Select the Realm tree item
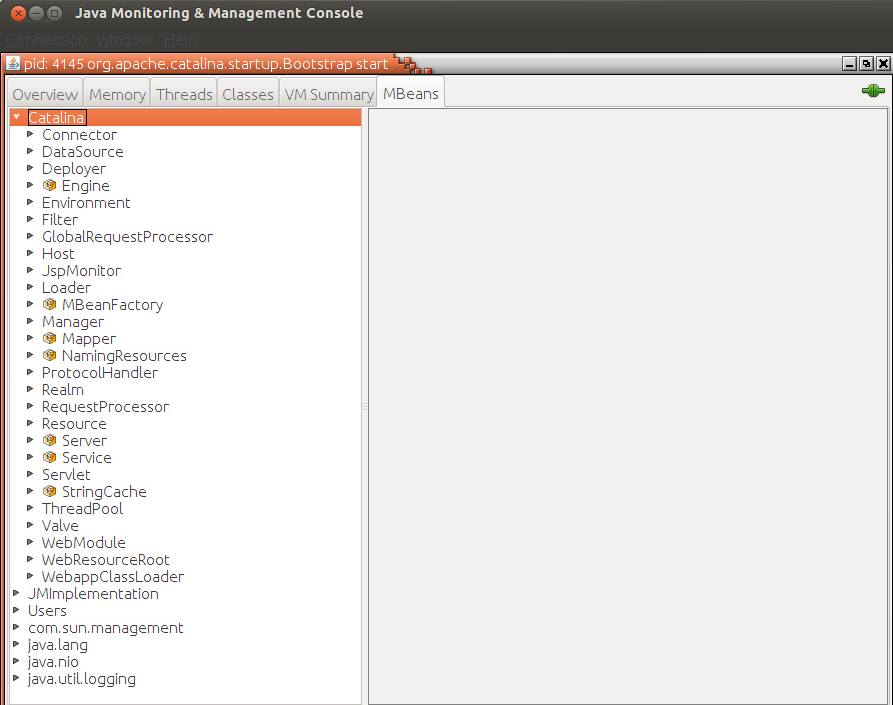This screenshot has height=705, width=893. coord(63,390)
